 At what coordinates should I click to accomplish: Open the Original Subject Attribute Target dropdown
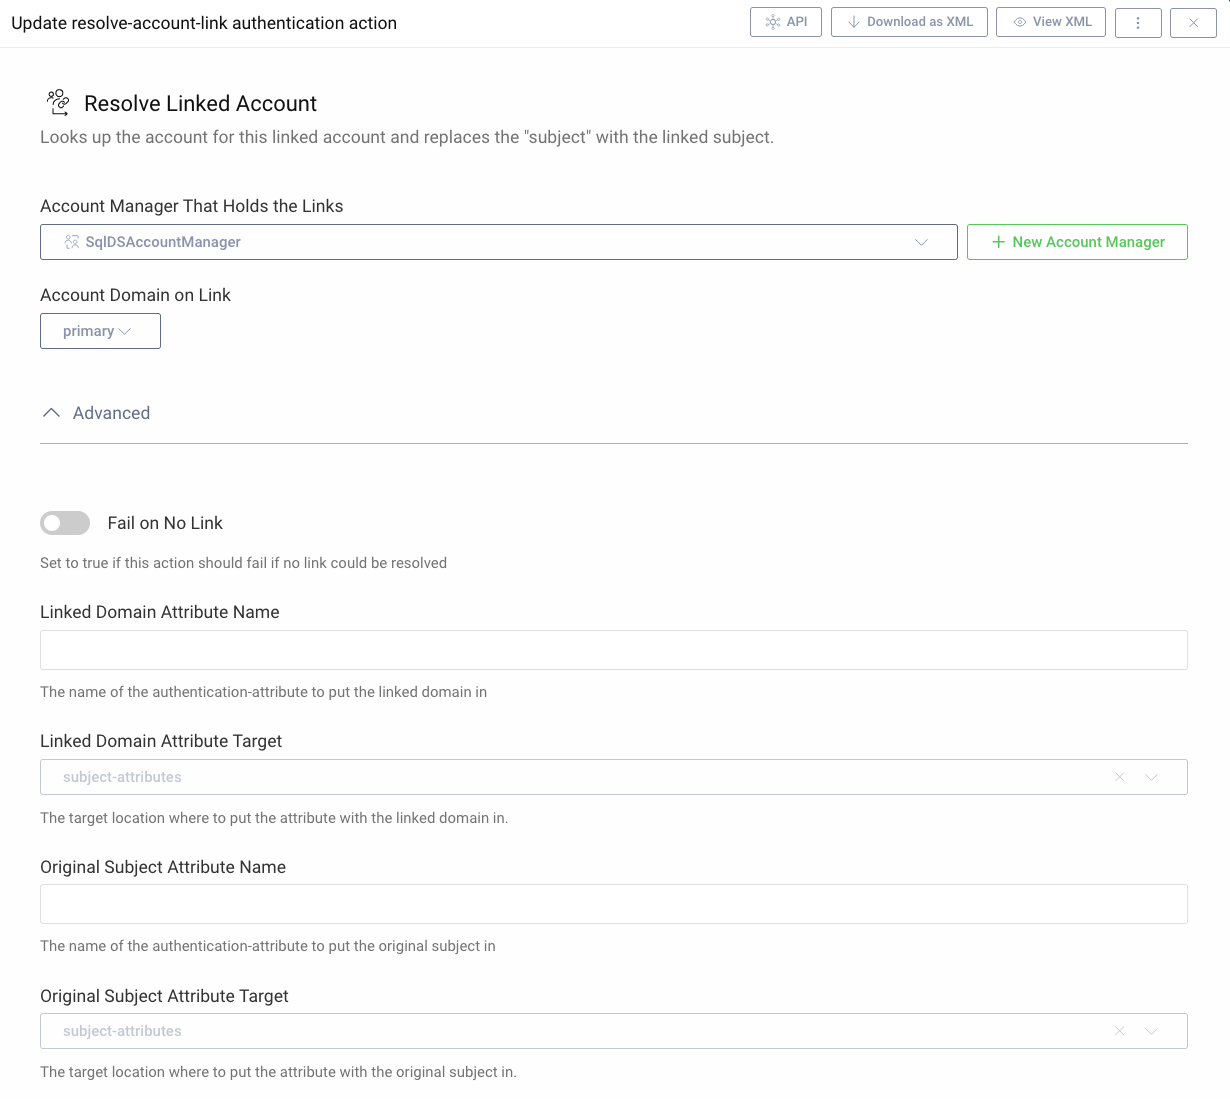pyautogui.click(x=1151, y=1031)
